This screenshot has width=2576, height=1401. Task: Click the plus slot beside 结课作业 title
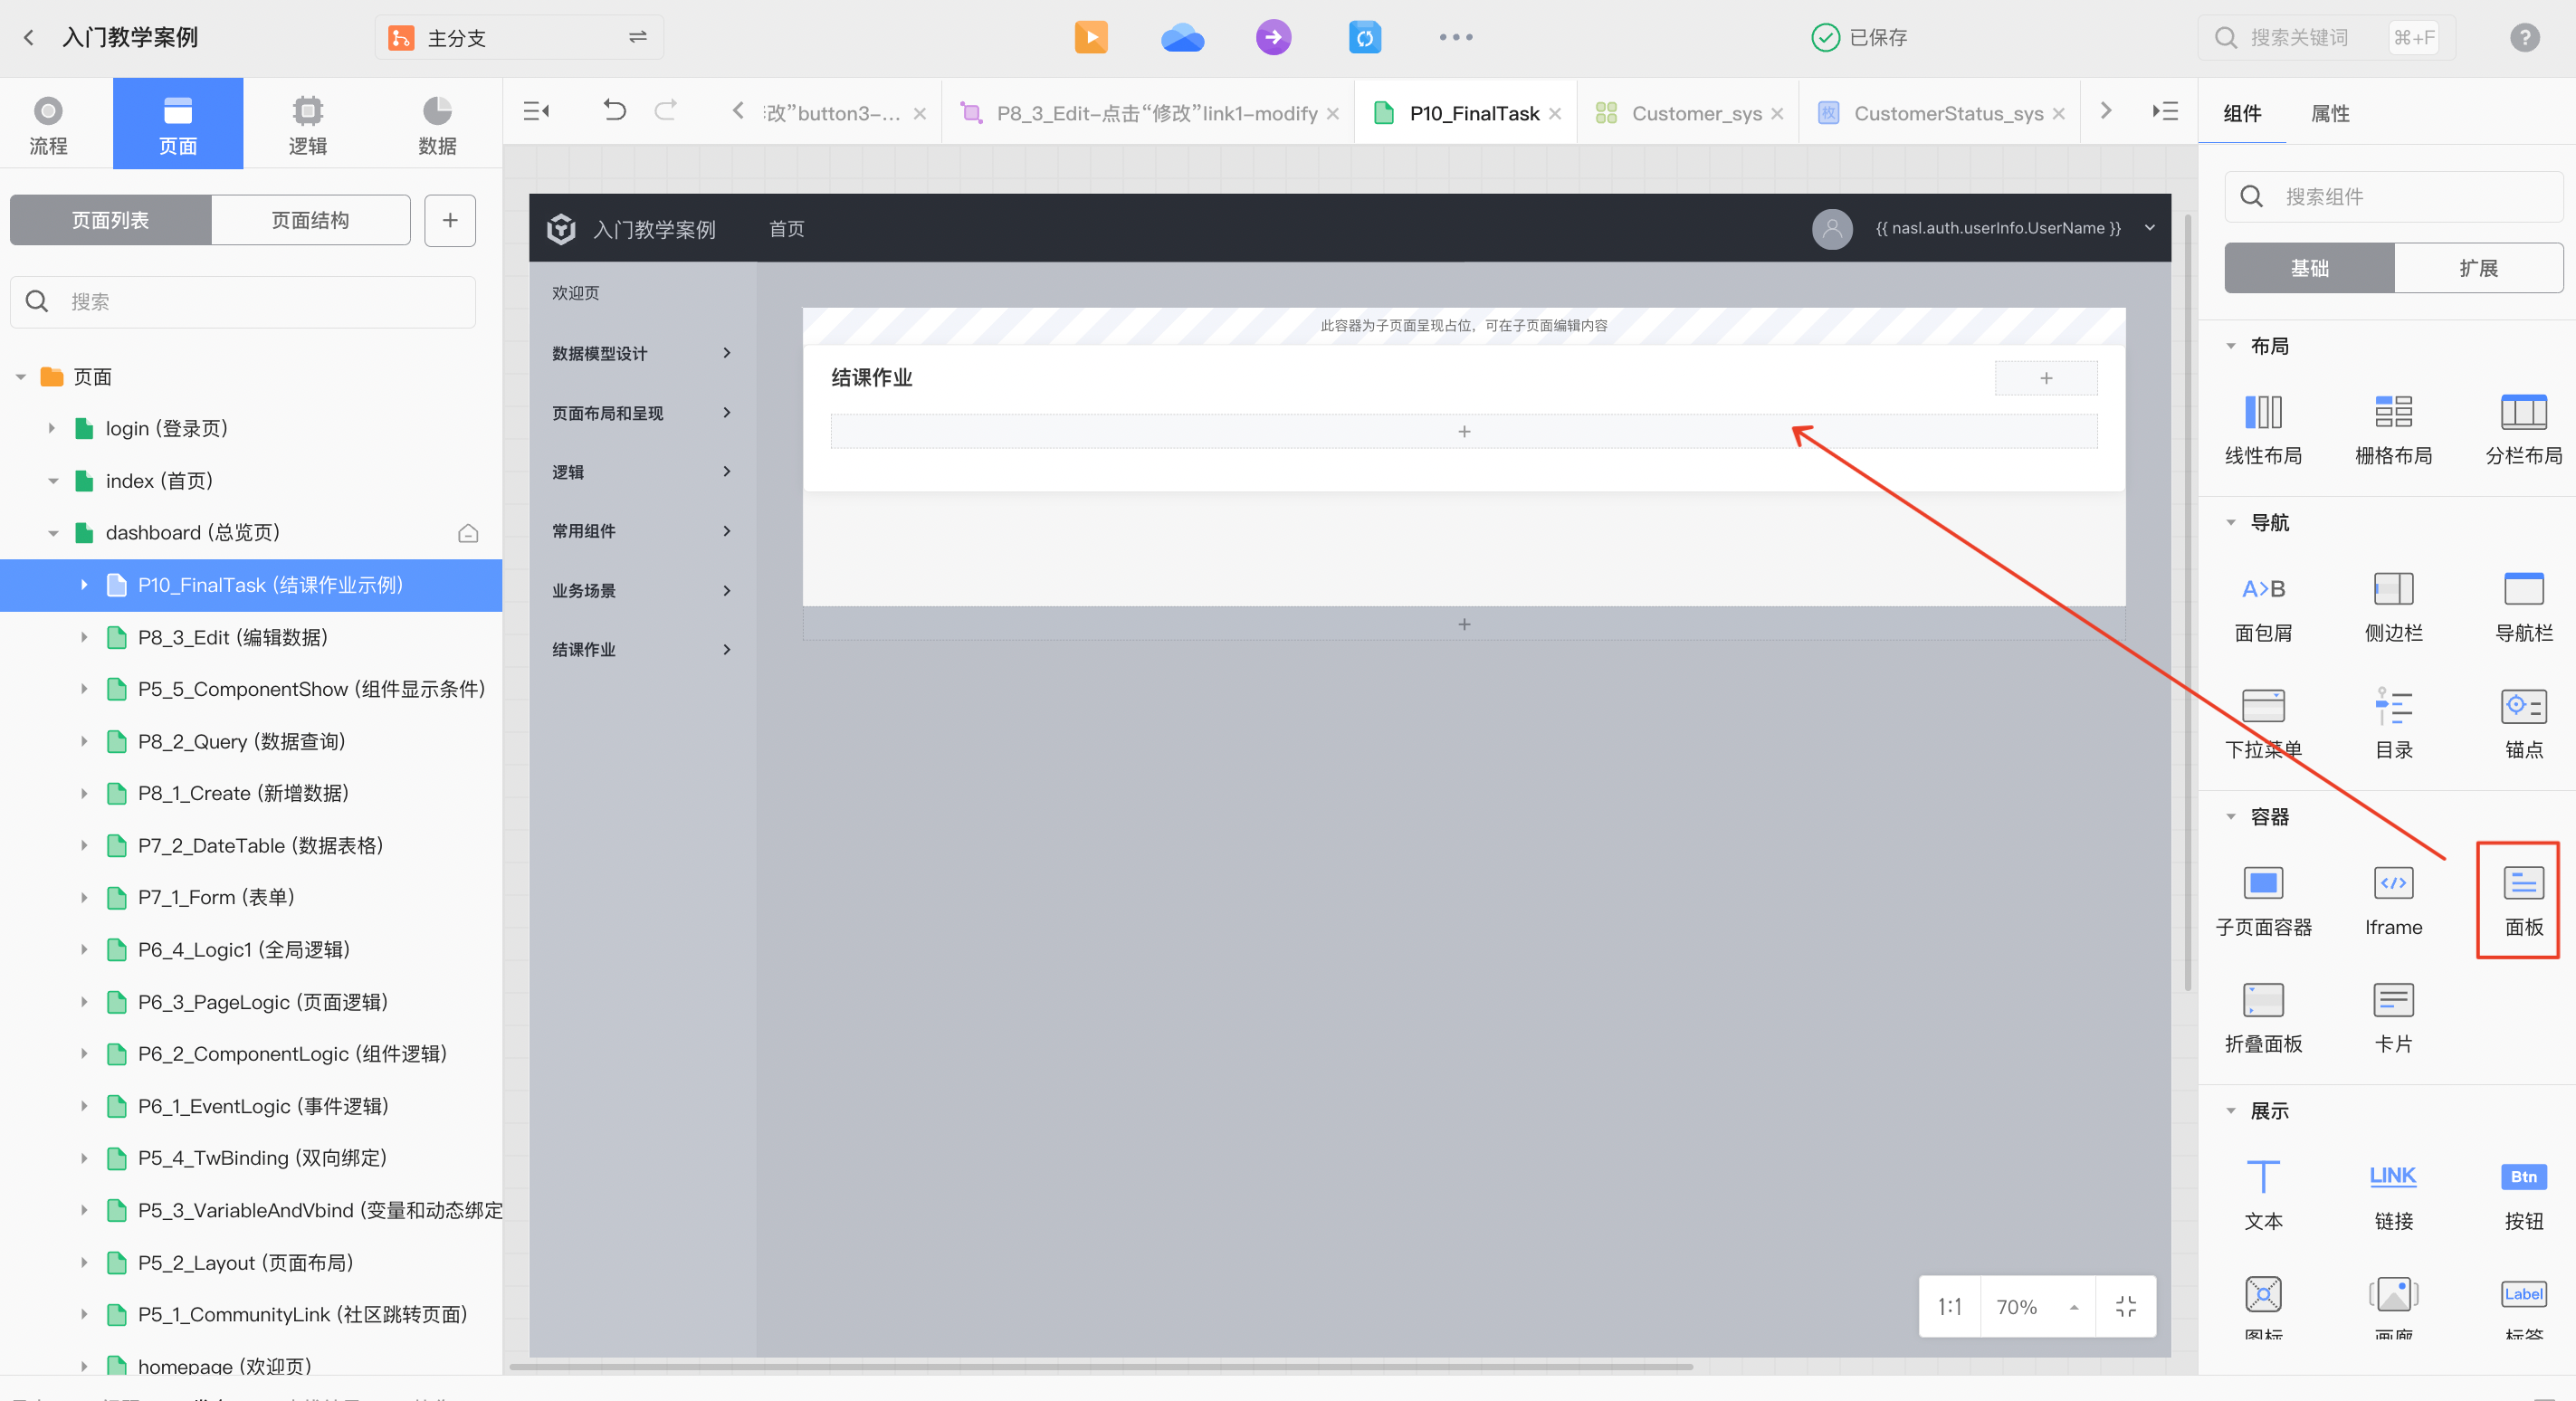pyautogui.click(x=2046, y=378)
